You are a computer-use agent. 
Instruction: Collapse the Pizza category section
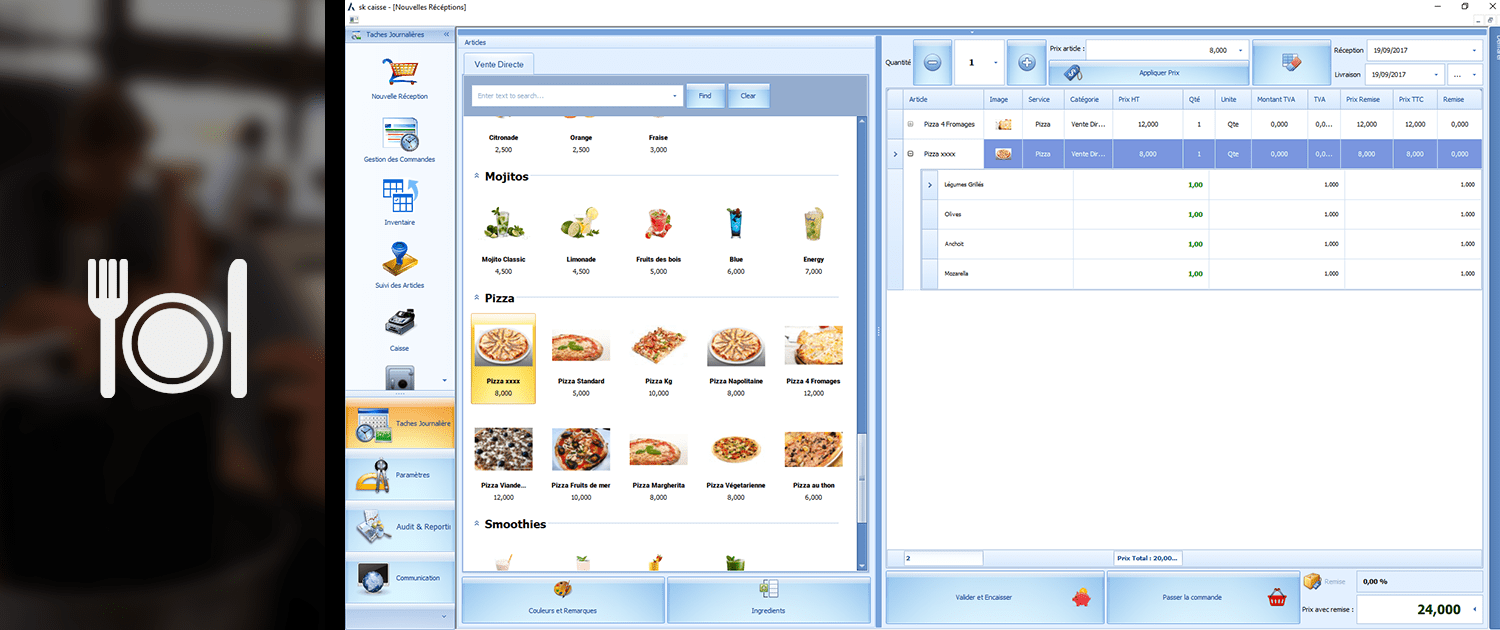coord(477,299)
